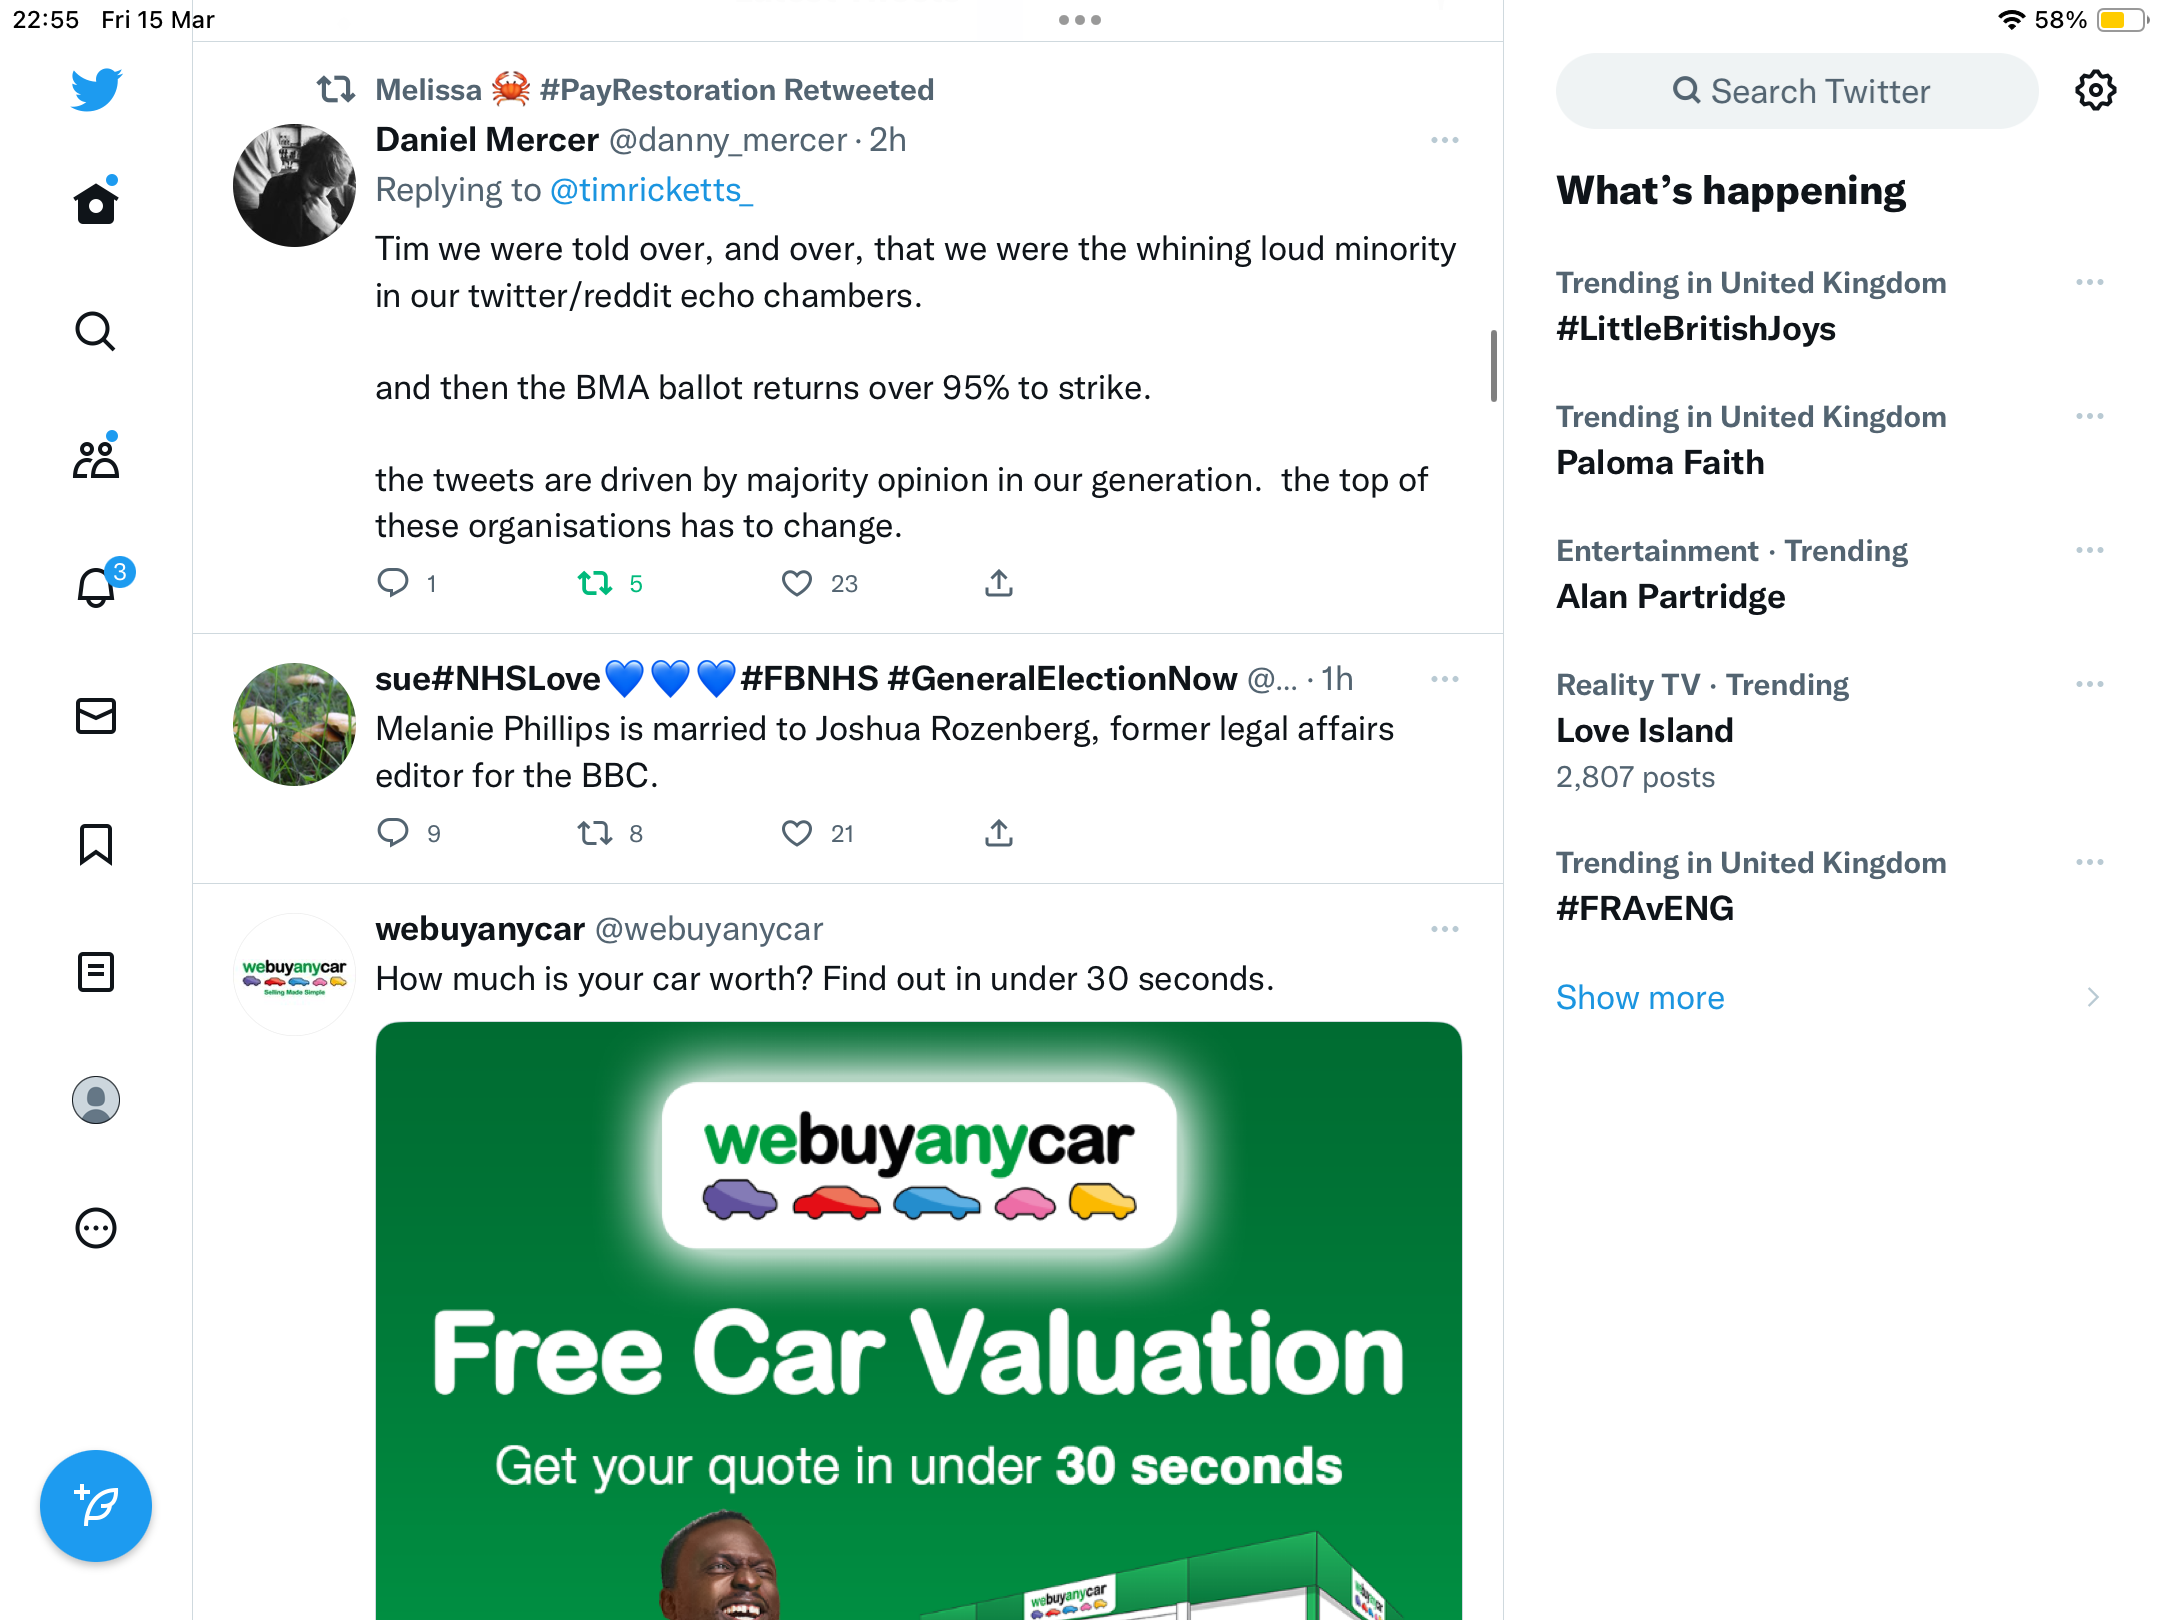Viewport: 2160px width, 1620px height.
Task: Click the timeline scrollbar indicator
Action: (1494, 366)
